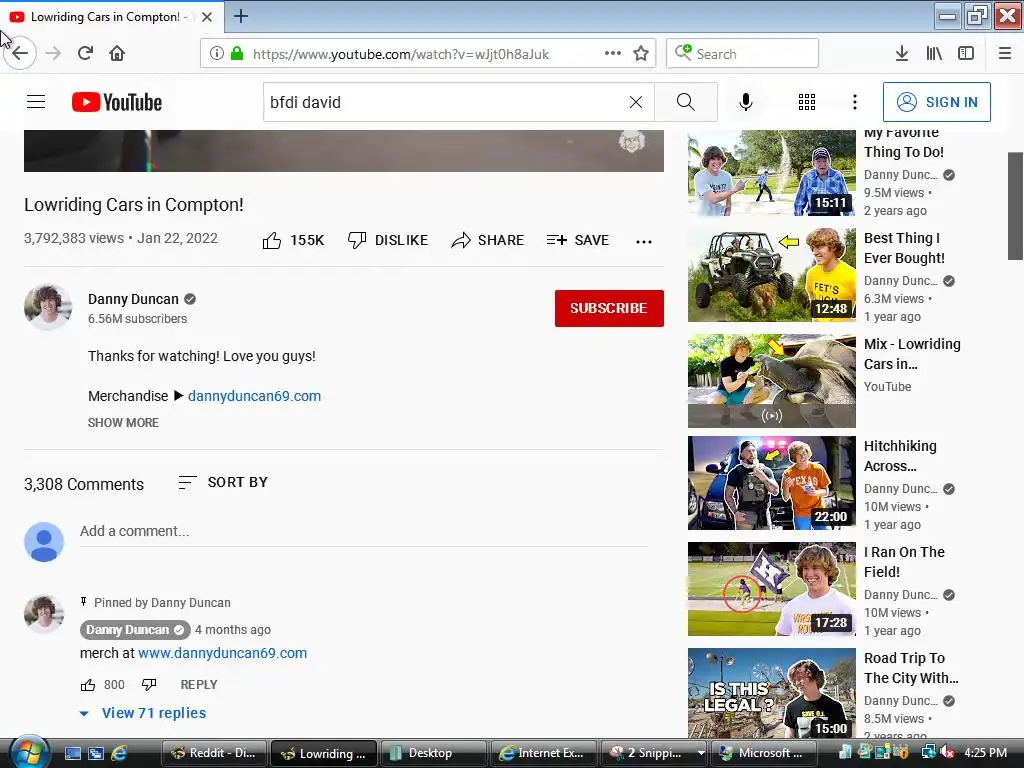1024x768 pixels.
Task: Clear the YouTube search text with X
Action: pos(635,102)
